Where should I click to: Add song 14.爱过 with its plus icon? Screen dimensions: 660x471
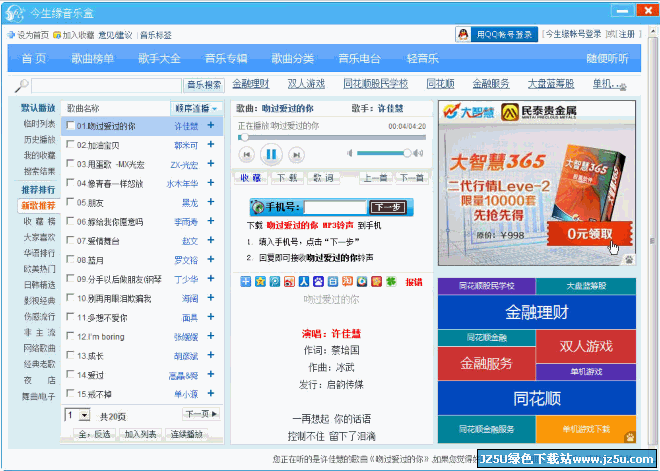pos(211,374)
